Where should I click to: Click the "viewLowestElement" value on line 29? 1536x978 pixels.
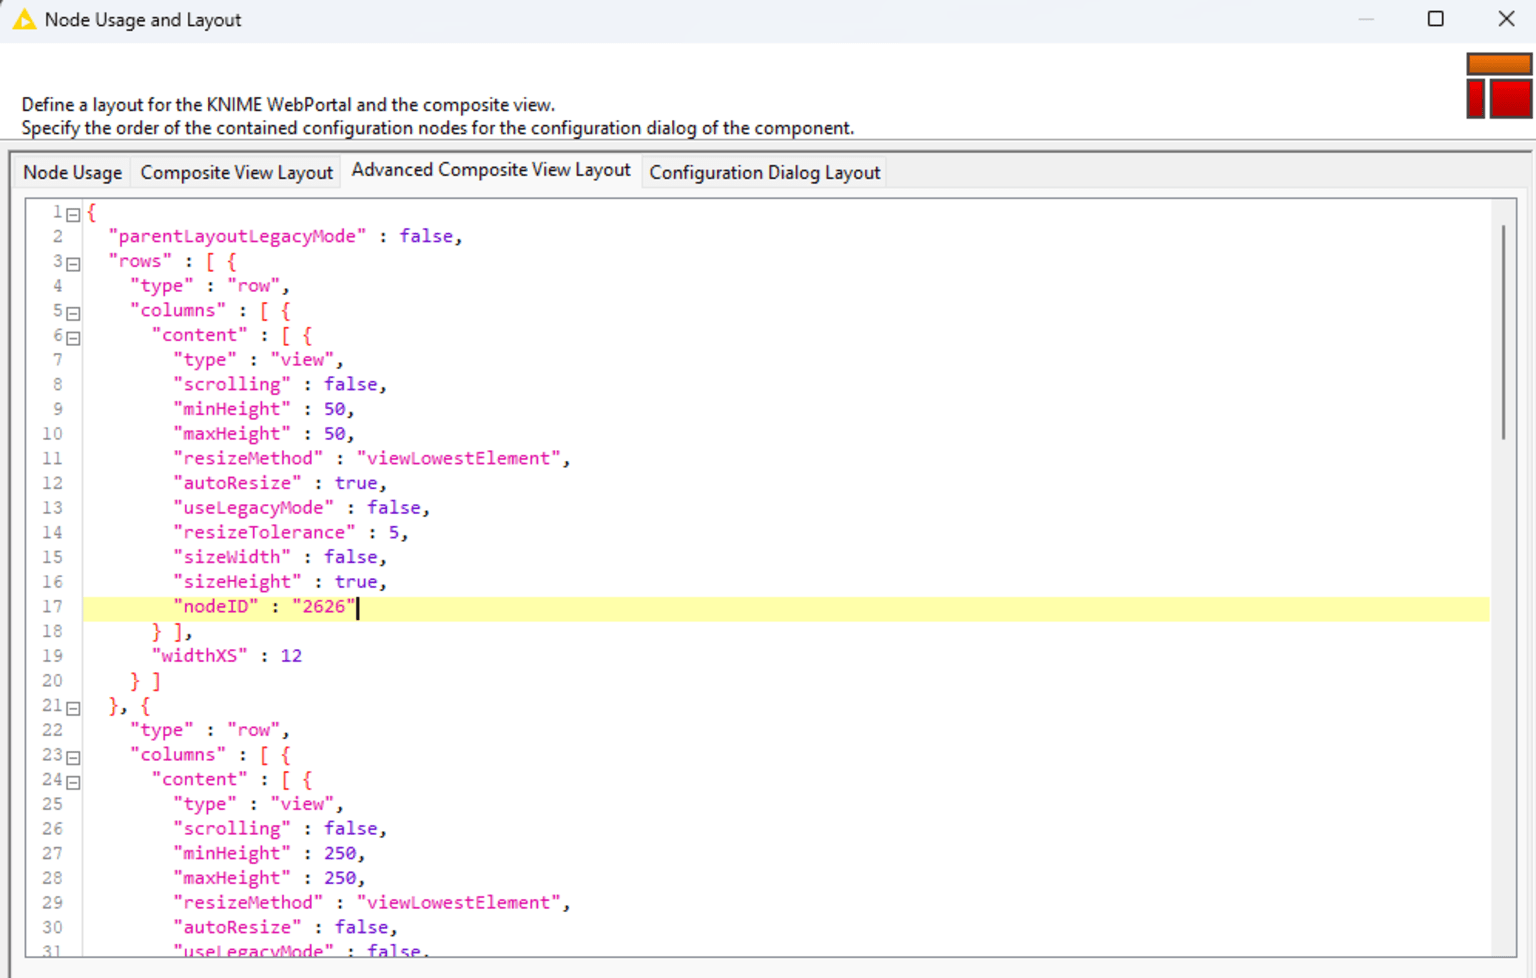click(x=458, y=902)
